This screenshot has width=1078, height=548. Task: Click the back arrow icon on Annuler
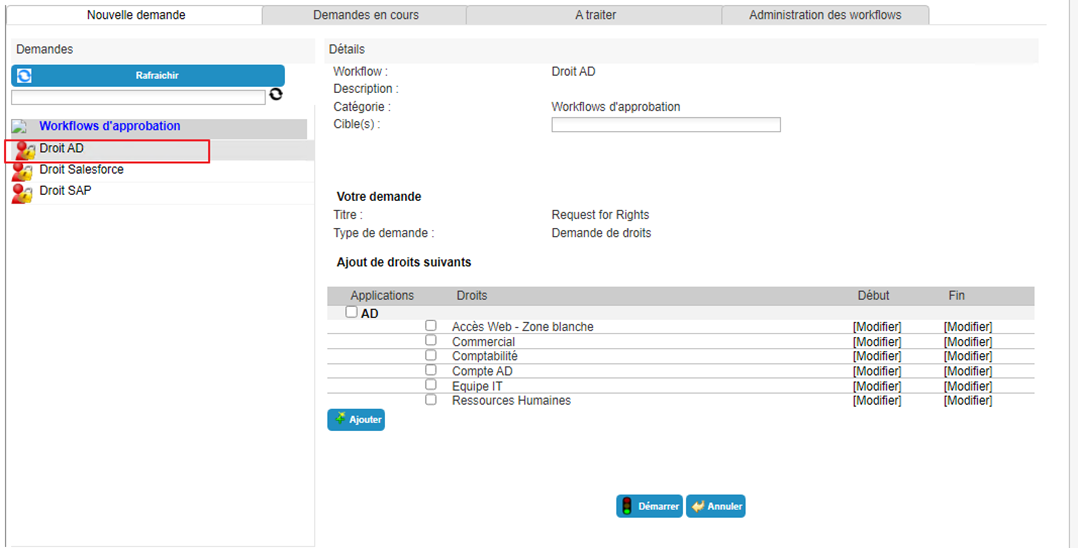pyautogui.click(x=698, y=506)
